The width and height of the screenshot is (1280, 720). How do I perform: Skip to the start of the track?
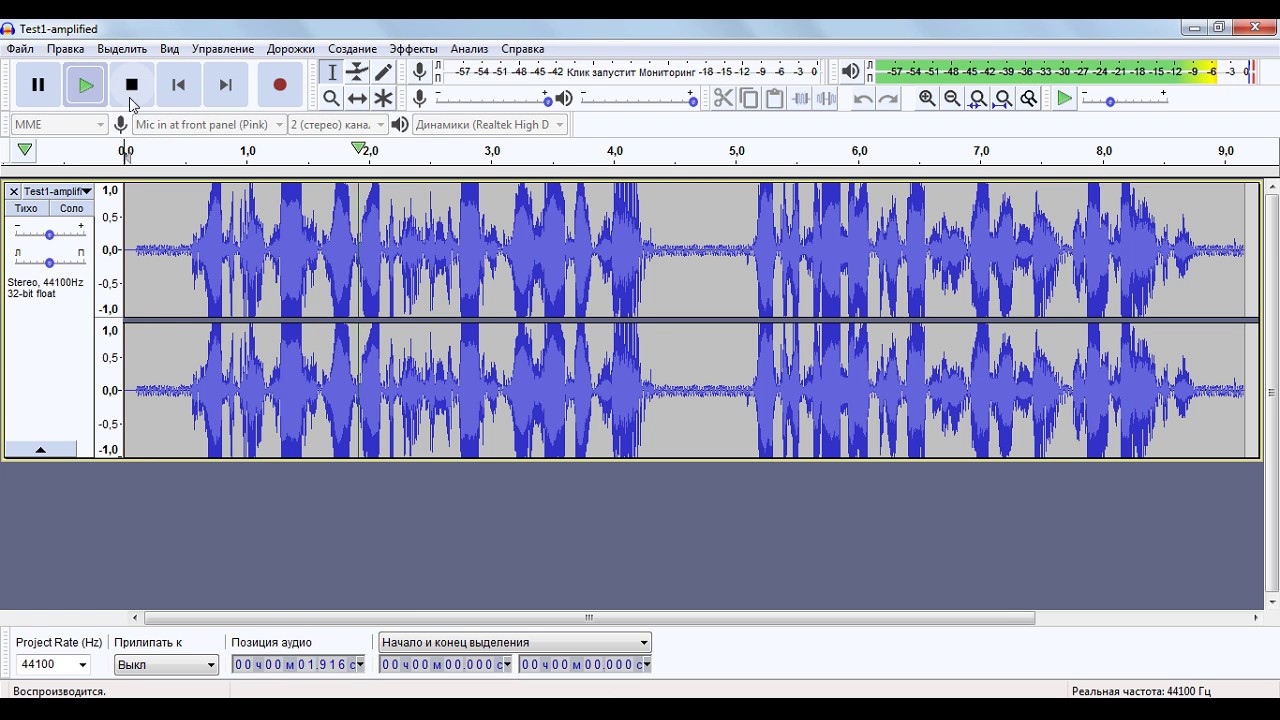178,85
